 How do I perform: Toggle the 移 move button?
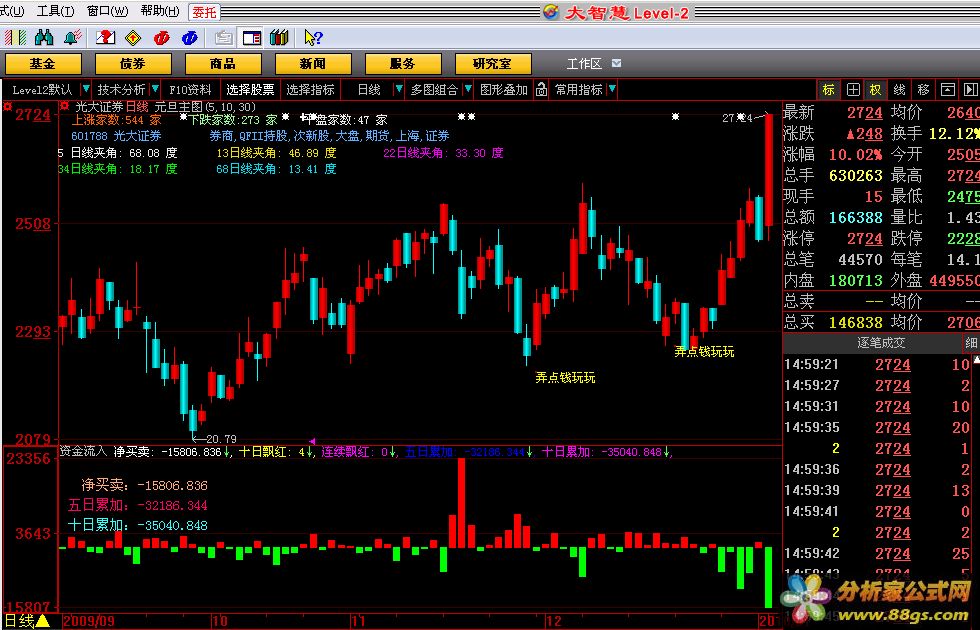pyautogui.click(x=923, y=90)
